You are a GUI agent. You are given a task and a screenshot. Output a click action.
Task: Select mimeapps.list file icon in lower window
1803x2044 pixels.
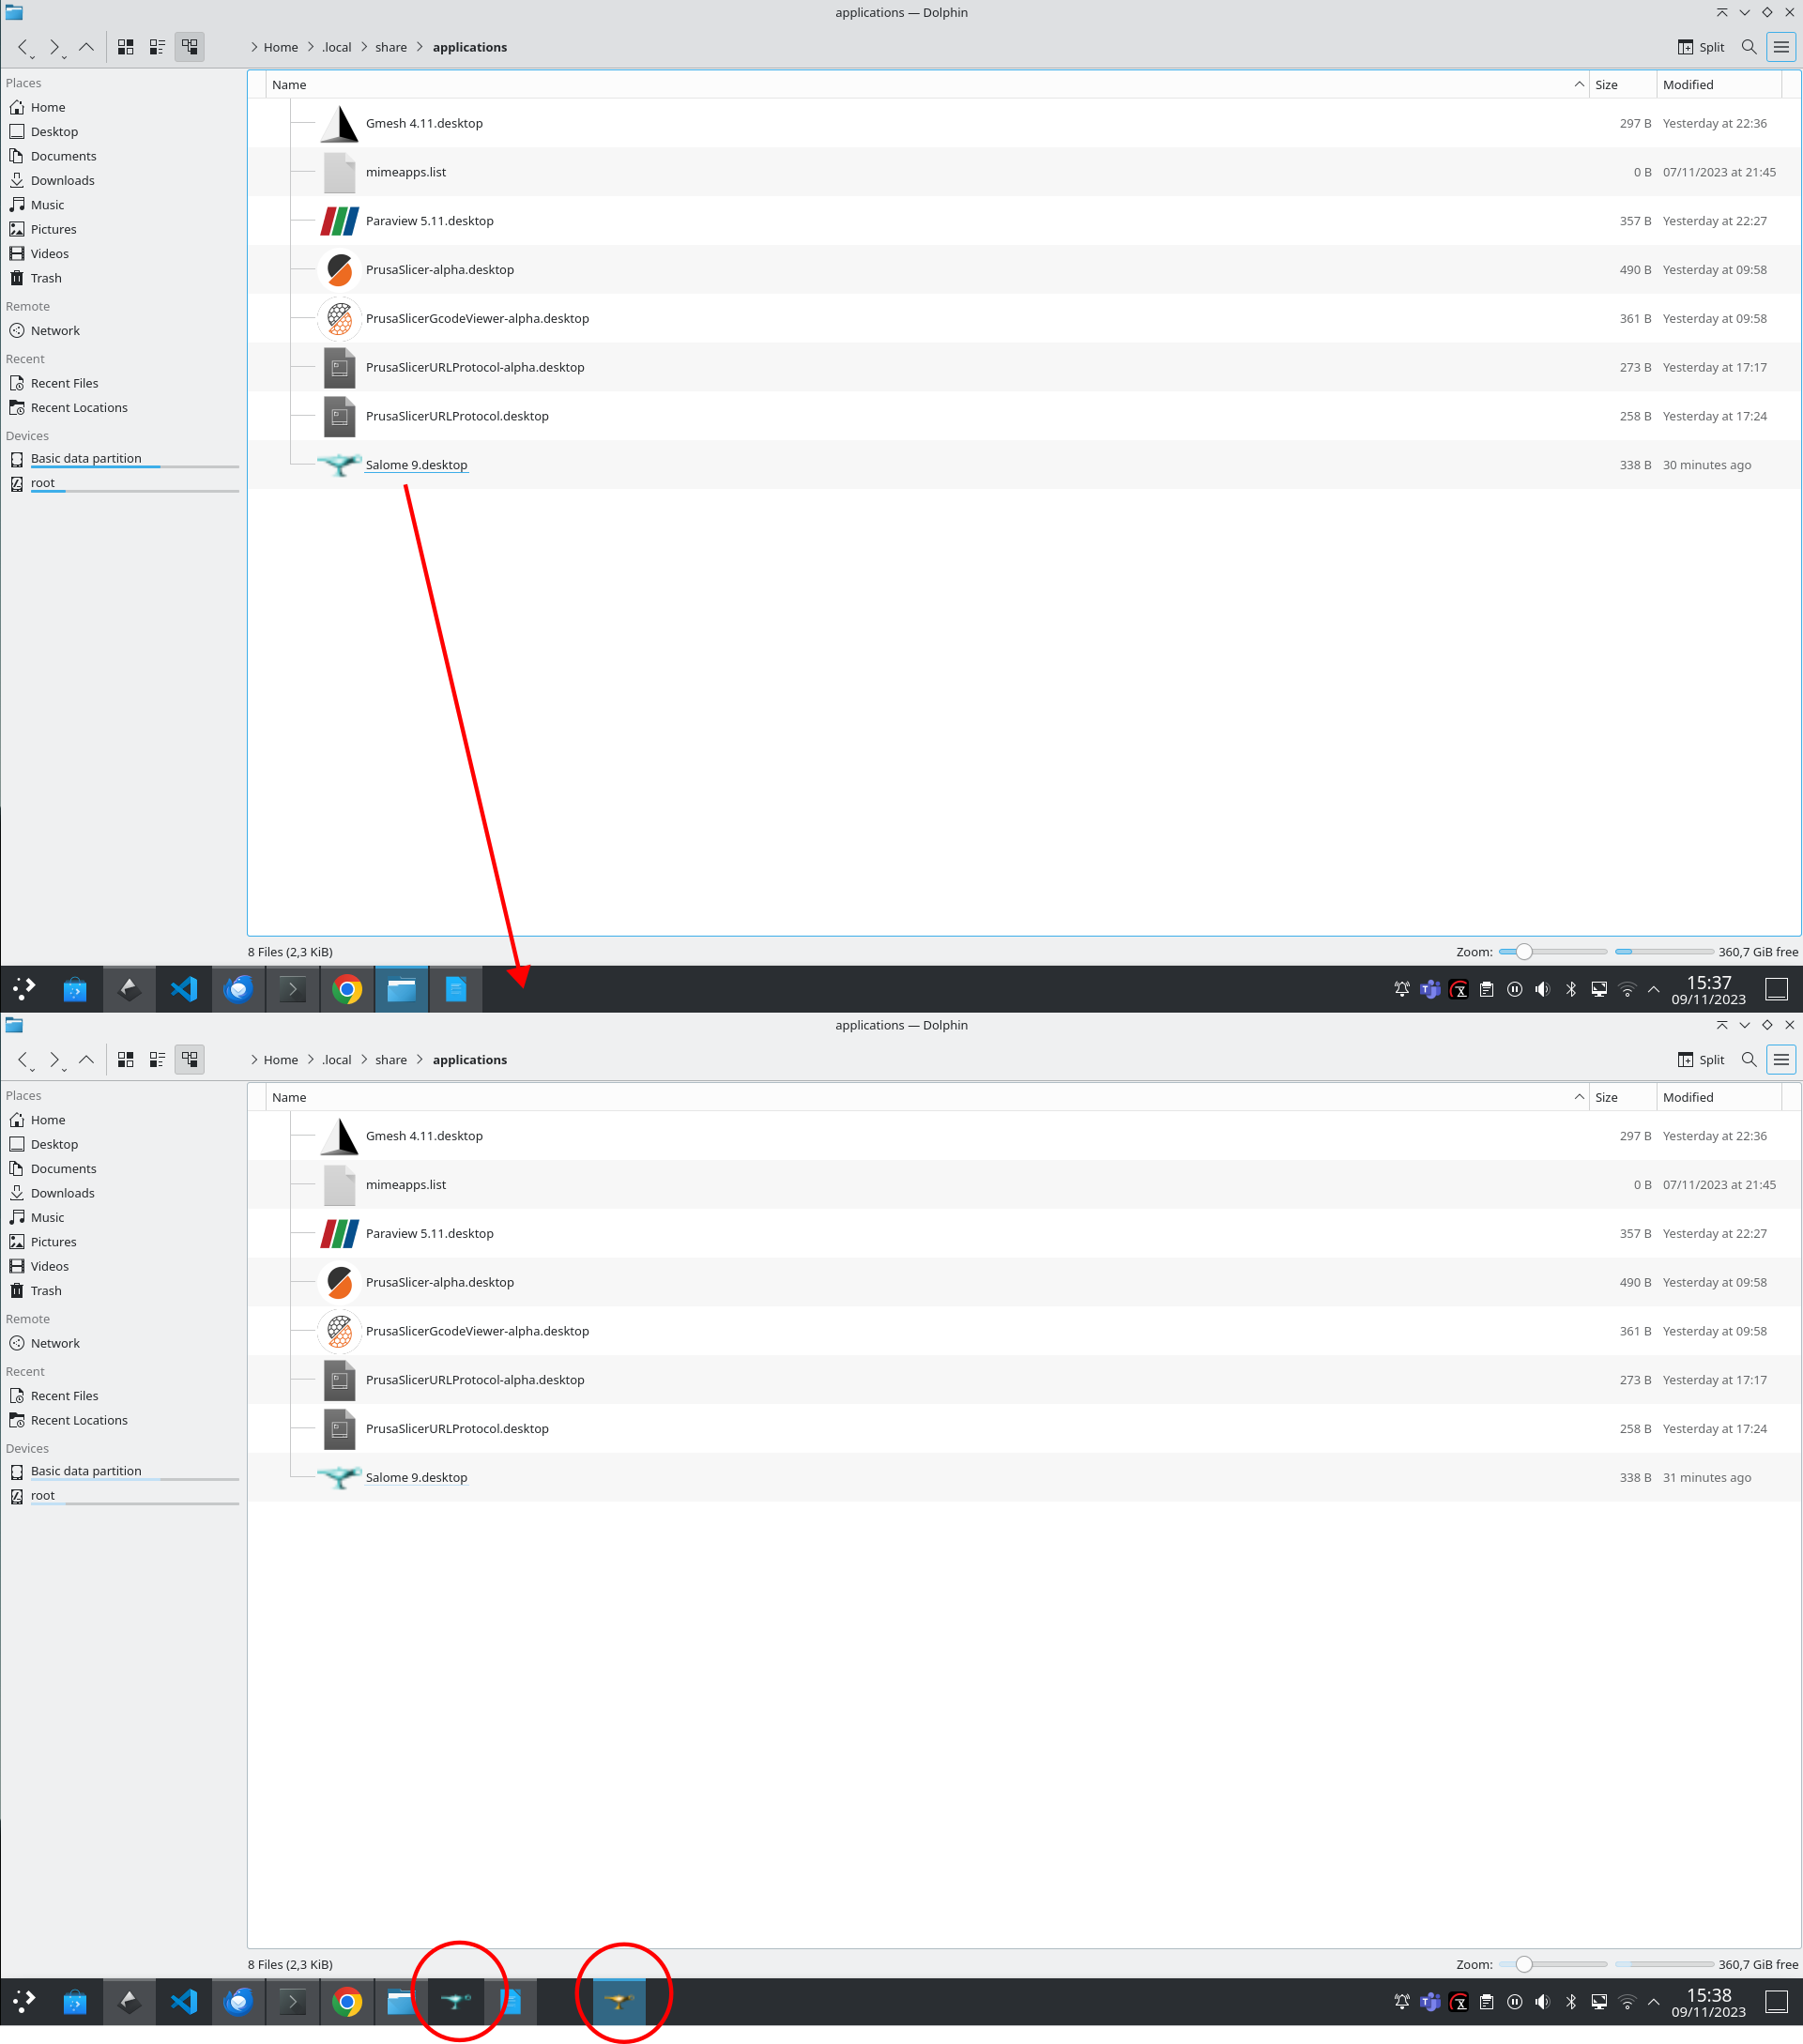(339, 1185)
